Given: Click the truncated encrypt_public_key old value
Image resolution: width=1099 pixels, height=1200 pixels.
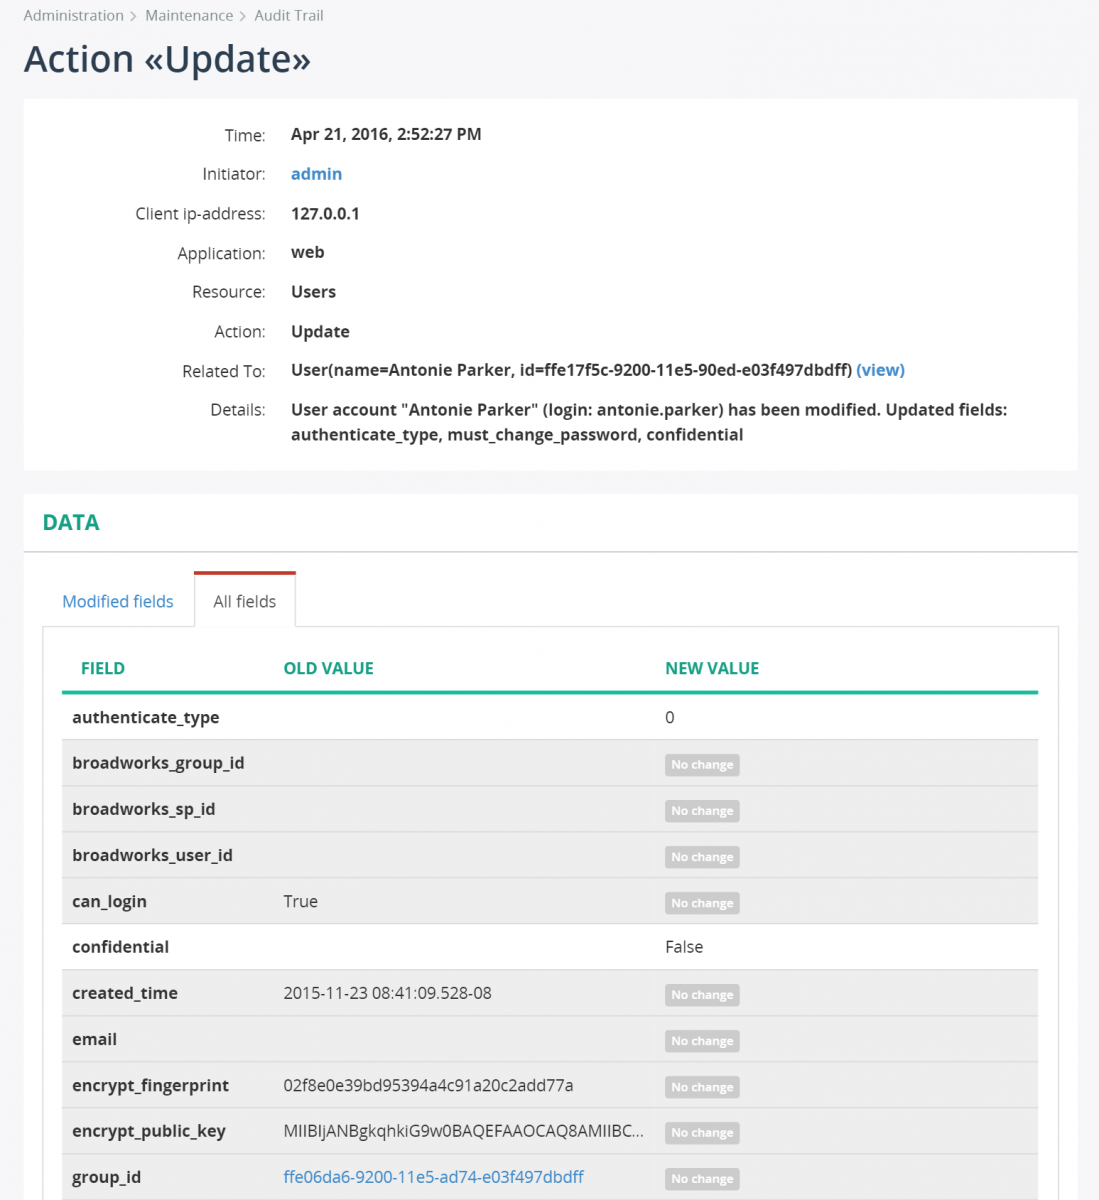Looking at the screenshot, I should (463, 1131).
